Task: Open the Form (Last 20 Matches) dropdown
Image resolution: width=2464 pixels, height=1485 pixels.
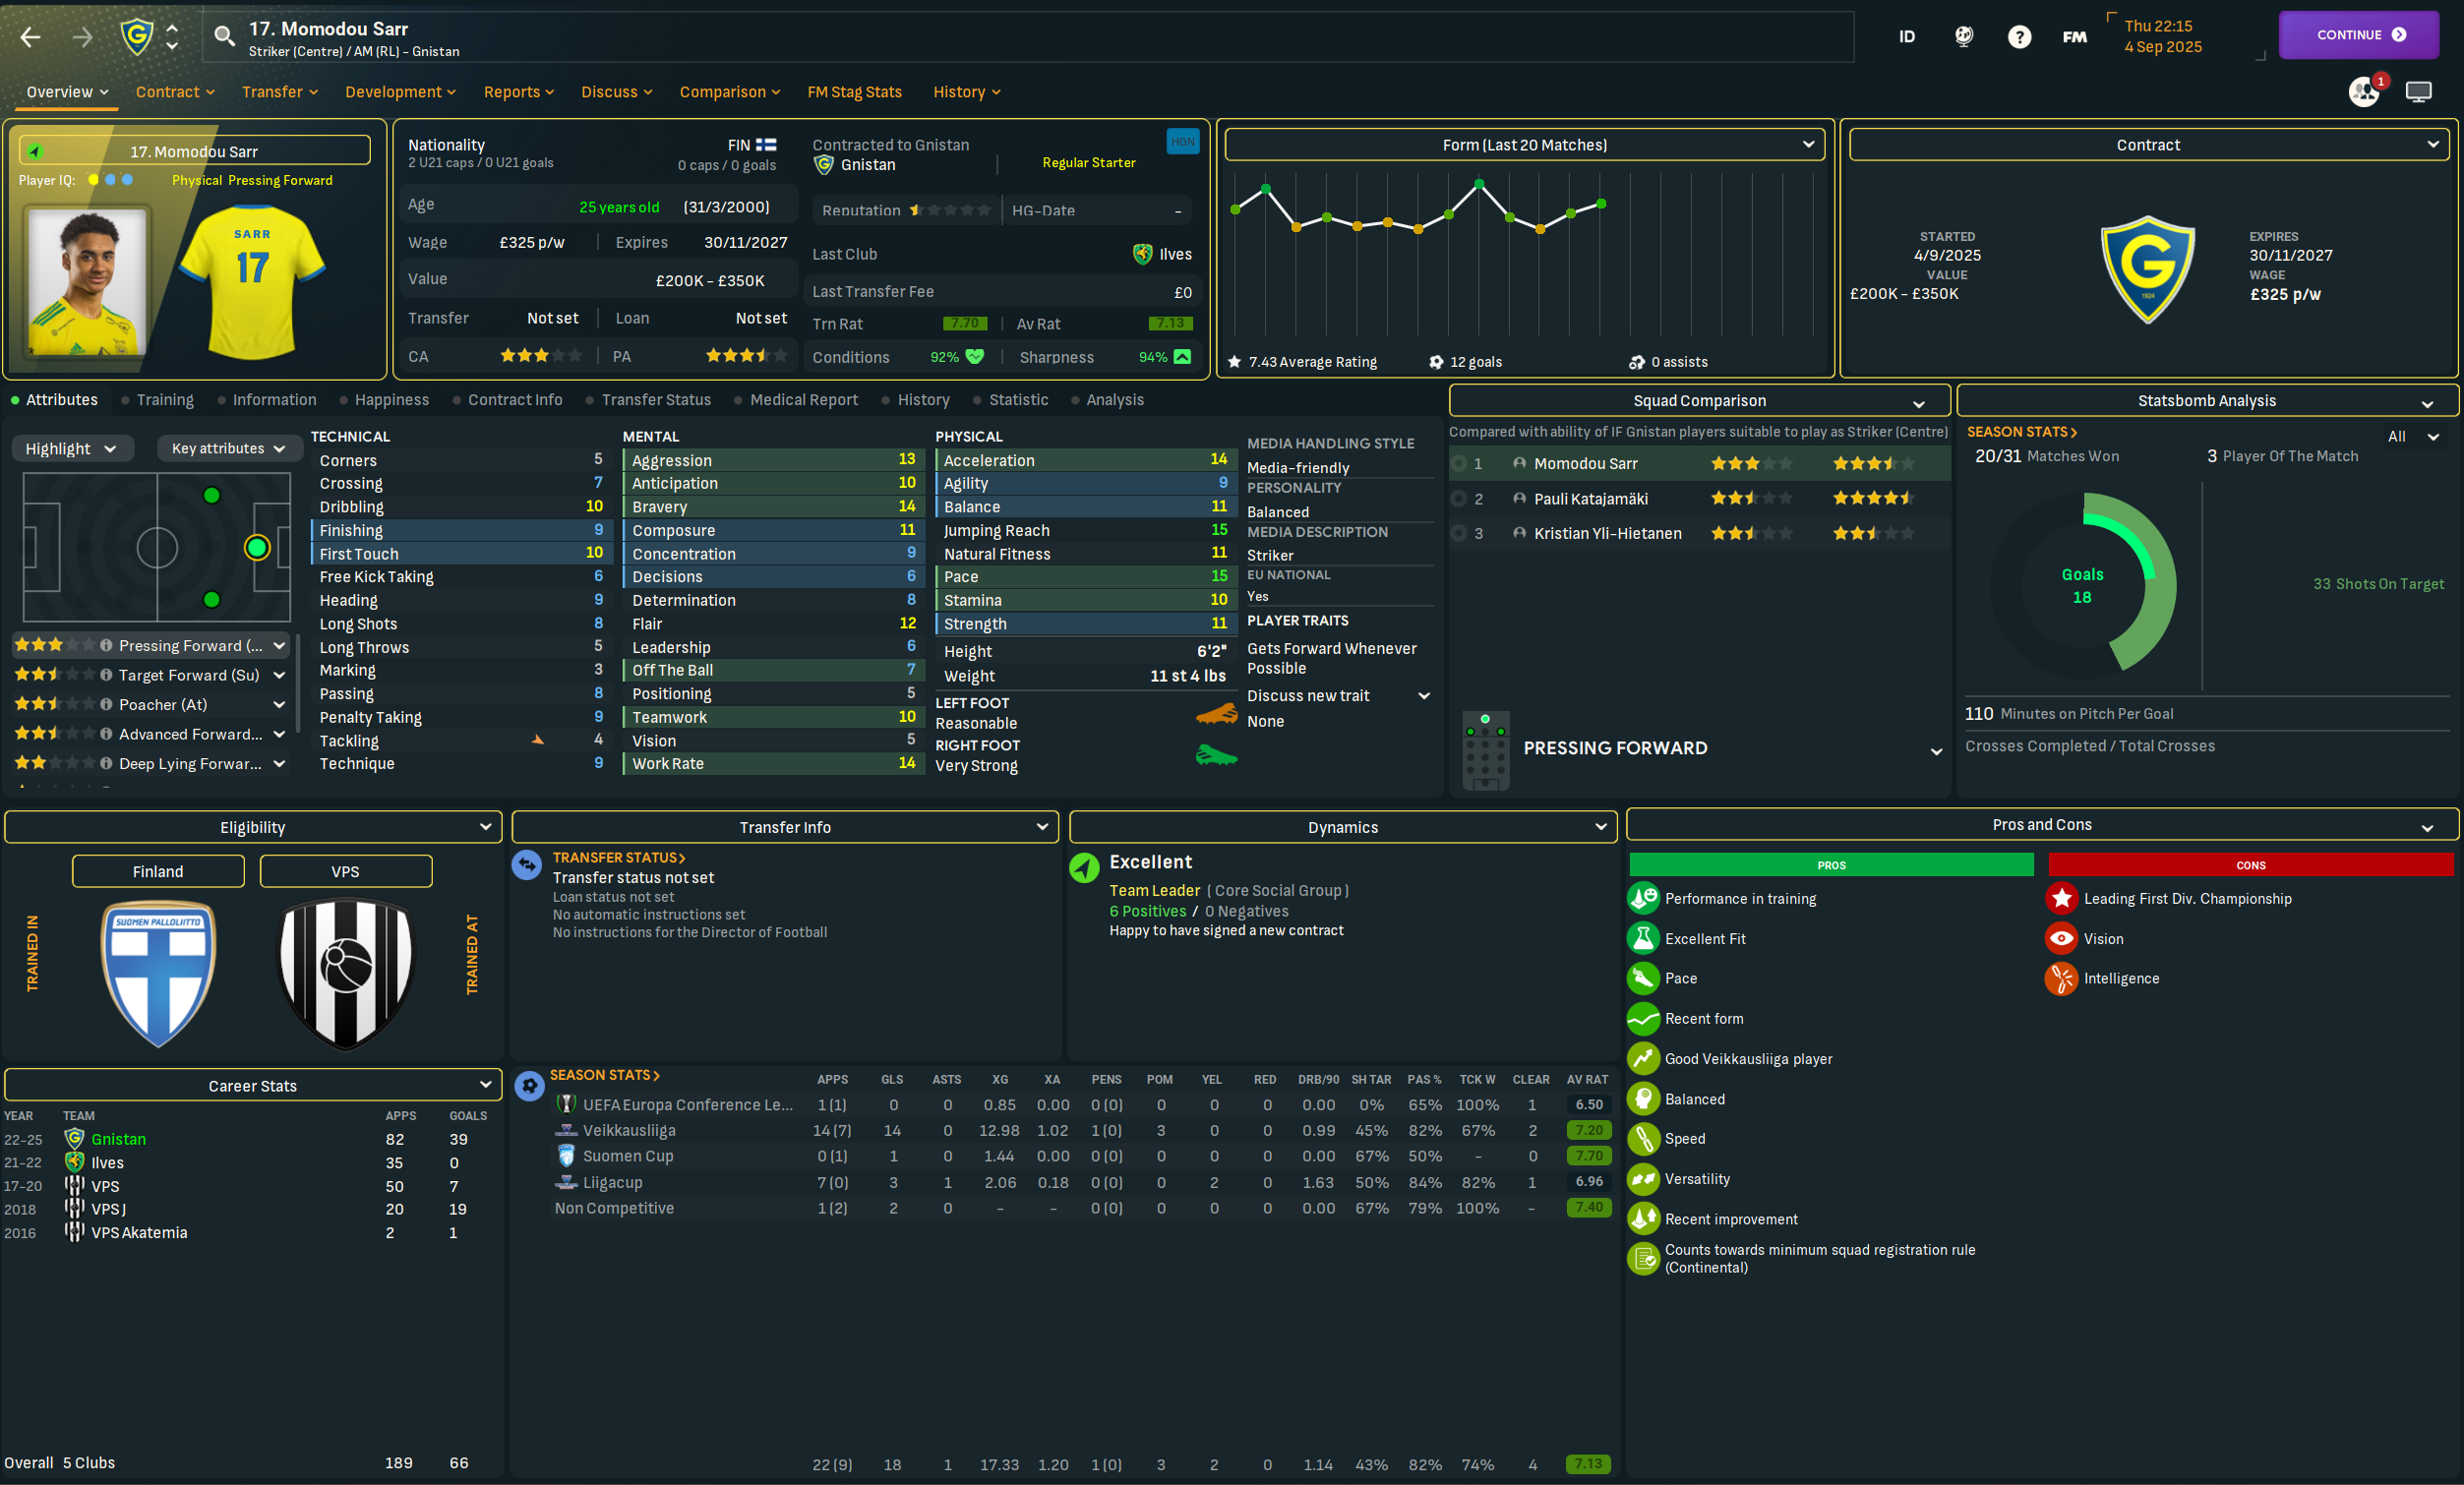Action: (1524, 145)
